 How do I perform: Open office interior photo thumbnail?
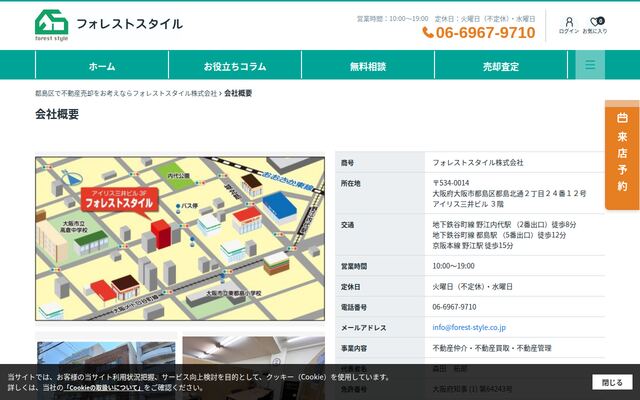tap(253, 368)
